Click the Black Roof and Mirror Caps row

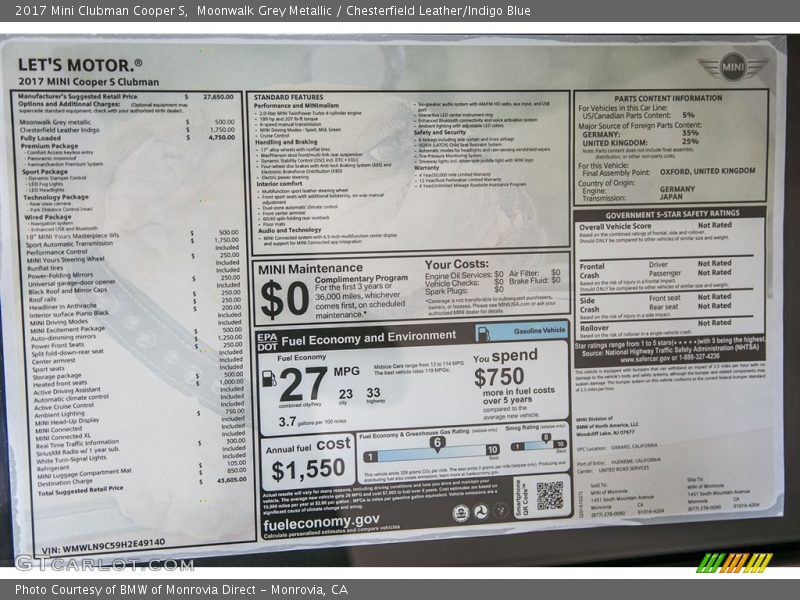click(135, 290)
